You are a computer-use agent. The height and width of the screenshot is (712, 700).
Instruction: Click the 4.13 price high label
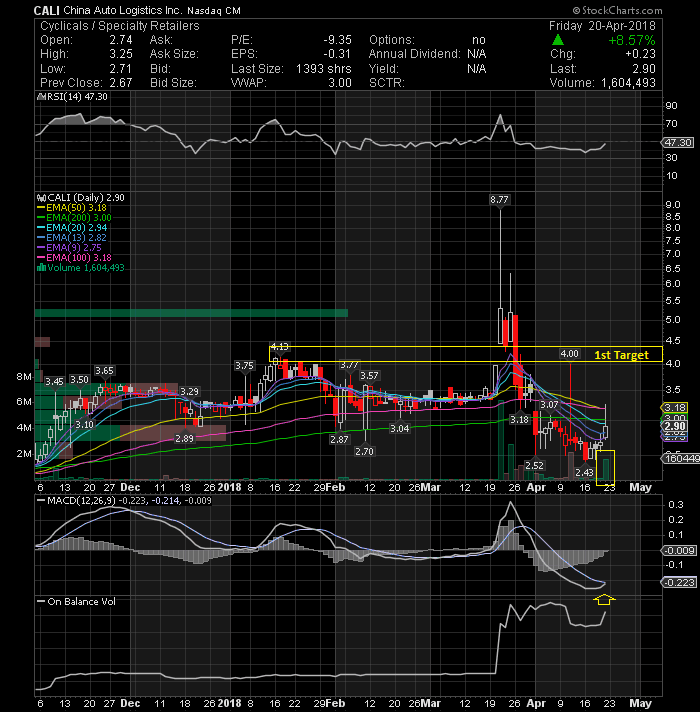[280, 346]
